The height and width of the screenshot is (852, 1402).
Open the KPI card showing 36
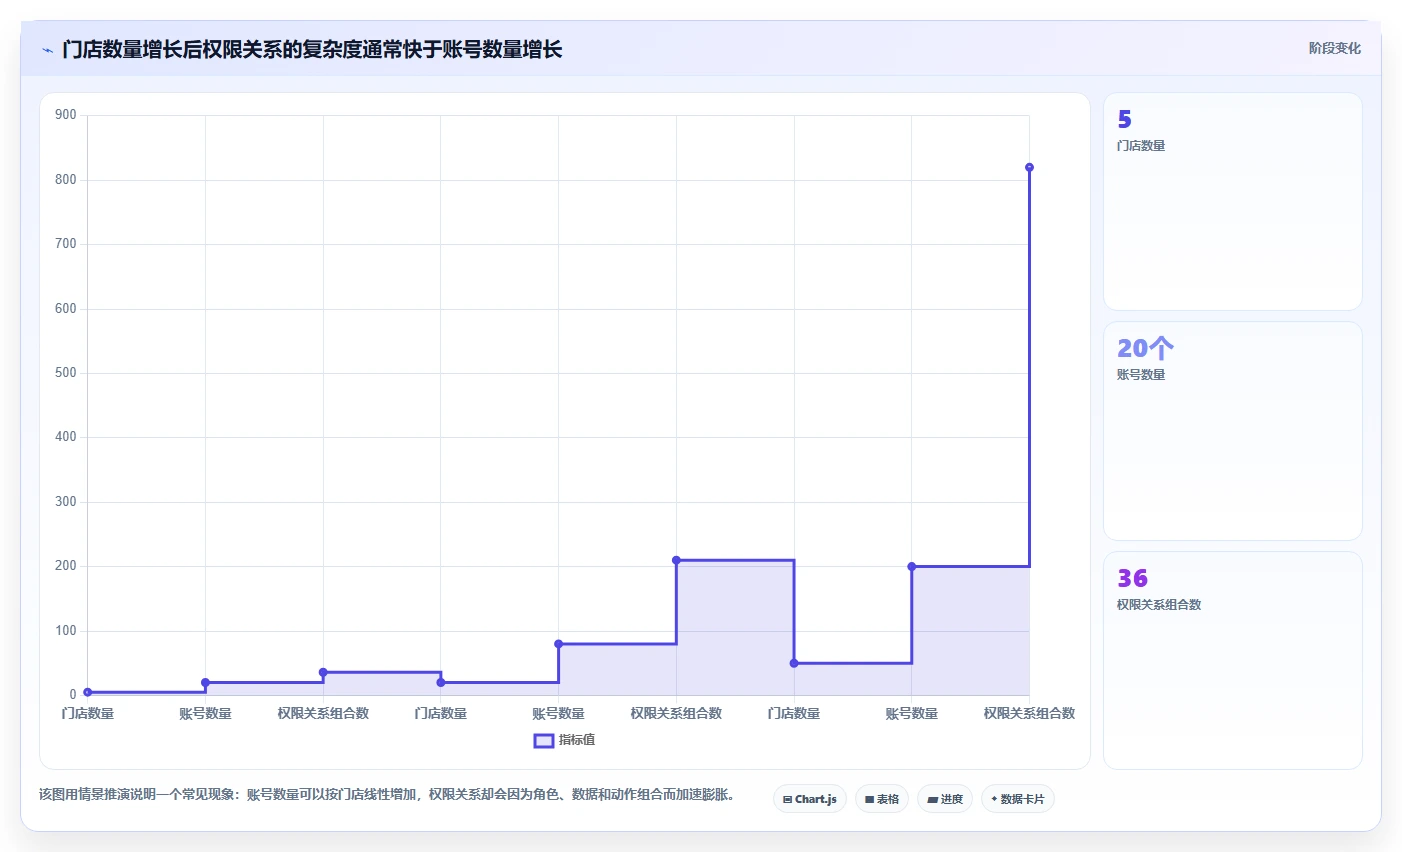[1233, 661]
